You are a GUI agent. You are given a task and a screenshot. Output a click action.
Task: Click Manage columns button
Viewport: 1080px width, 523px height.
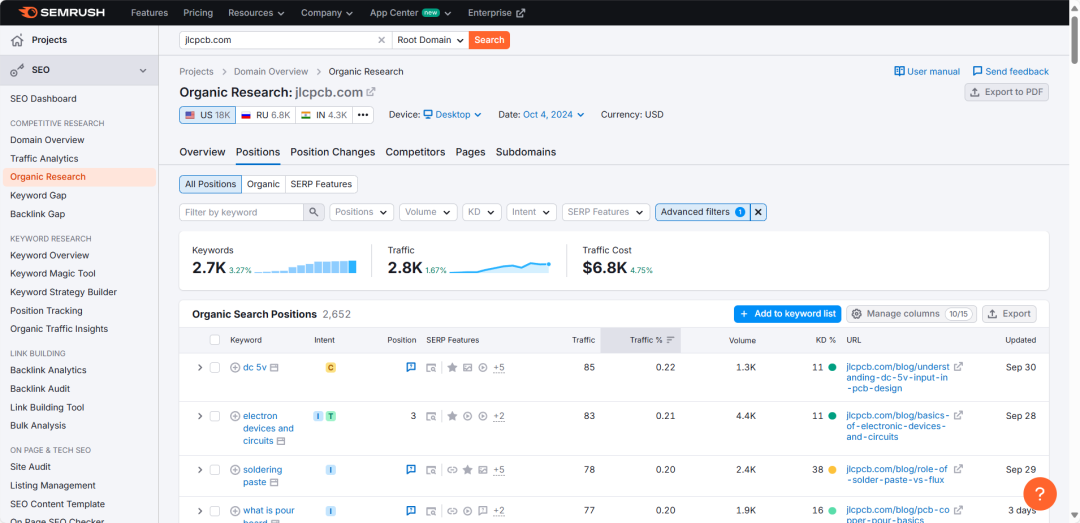point(911,314)
